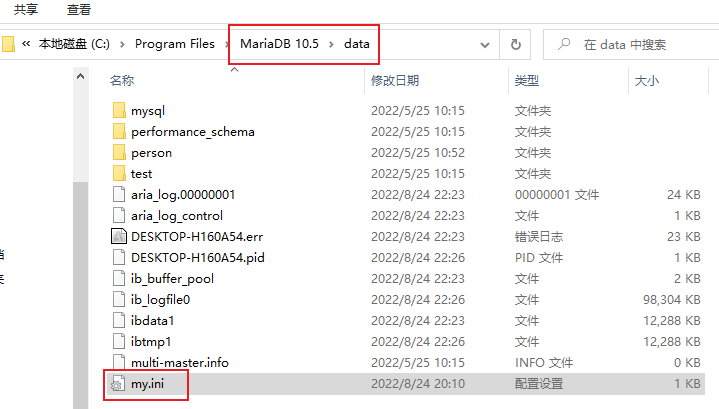Click 错误日志 type of the .err file

pos(539,237)
